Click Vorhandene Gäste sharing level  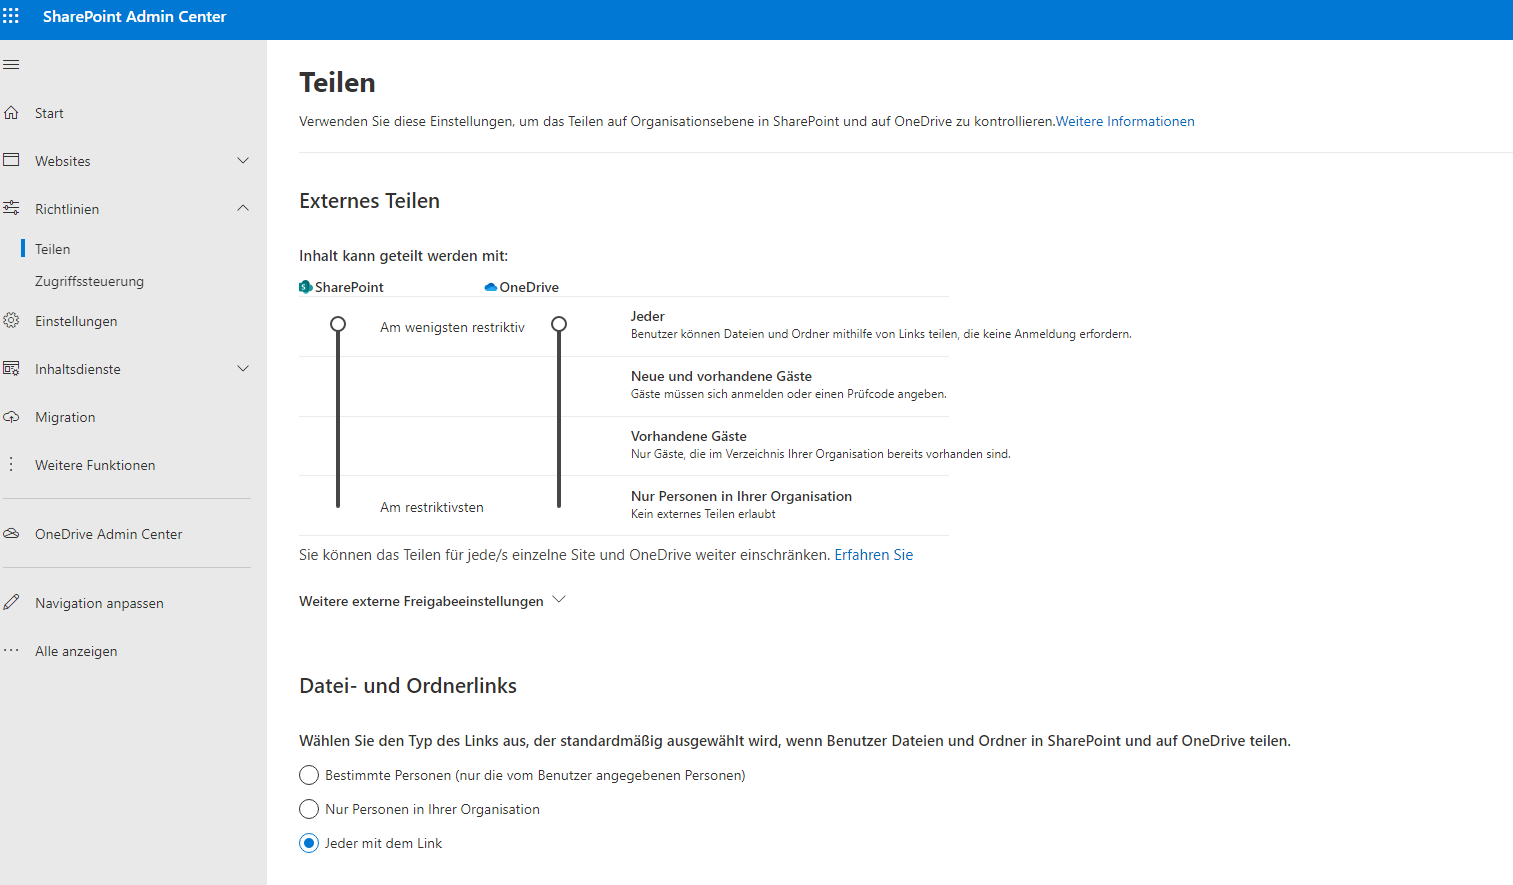point(689,436)
